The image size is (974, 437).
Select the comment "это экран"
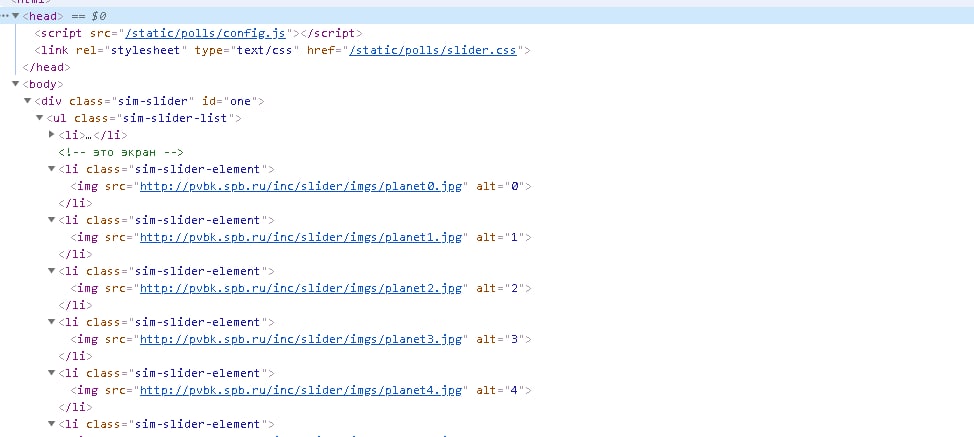pyautogui.click(x=121, y=152)
